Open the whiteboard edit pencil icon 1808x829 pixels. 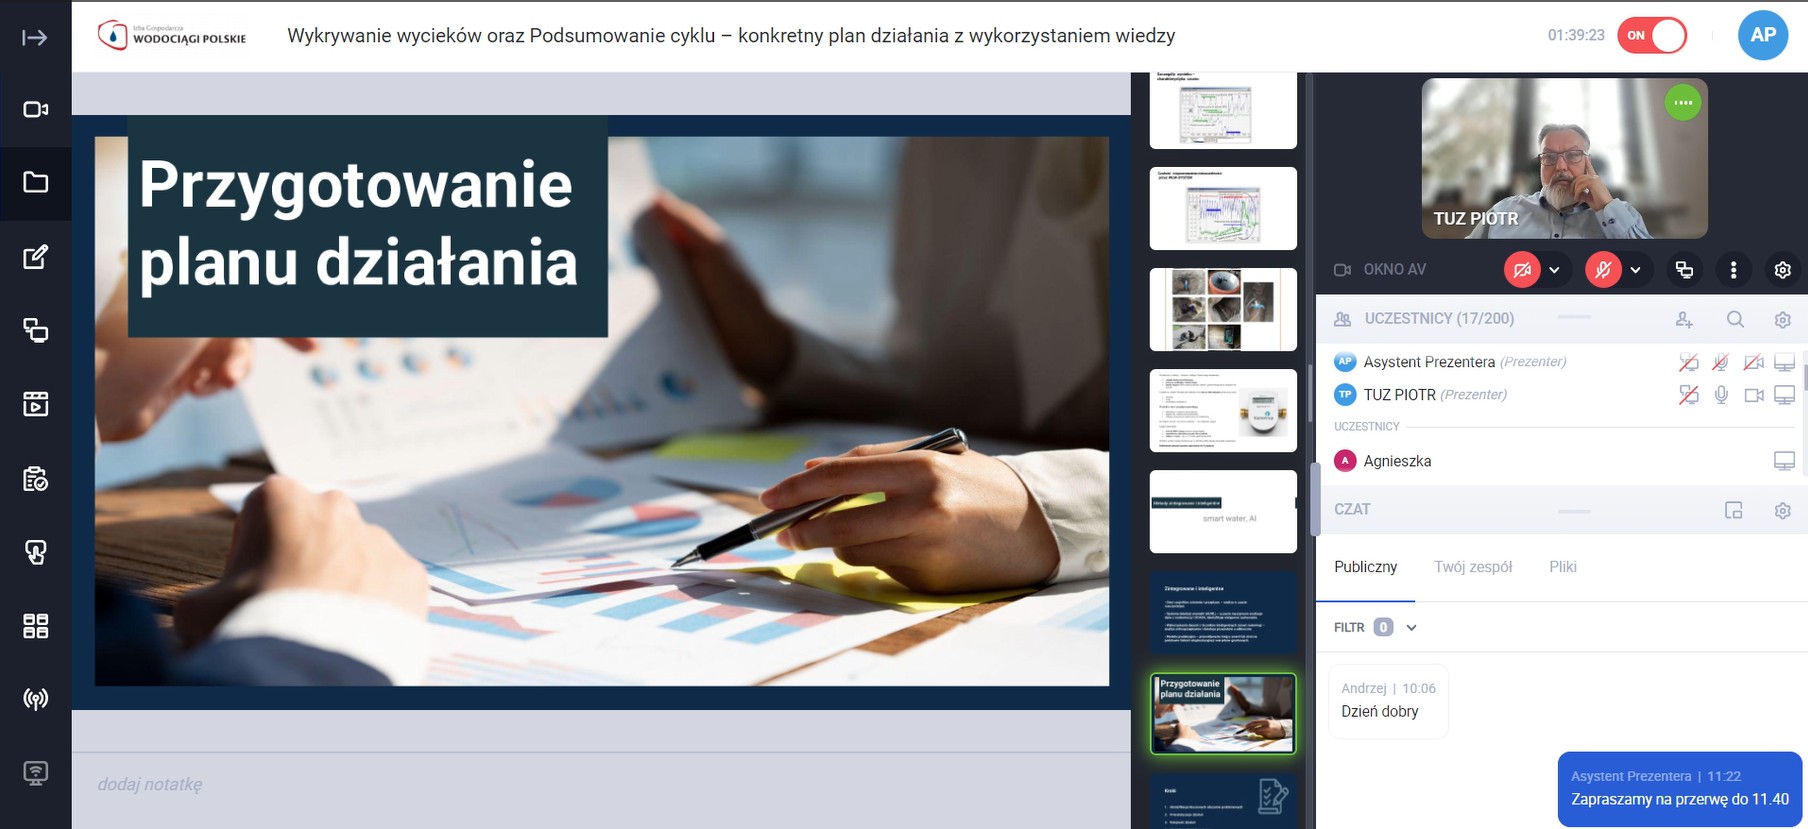35,257
